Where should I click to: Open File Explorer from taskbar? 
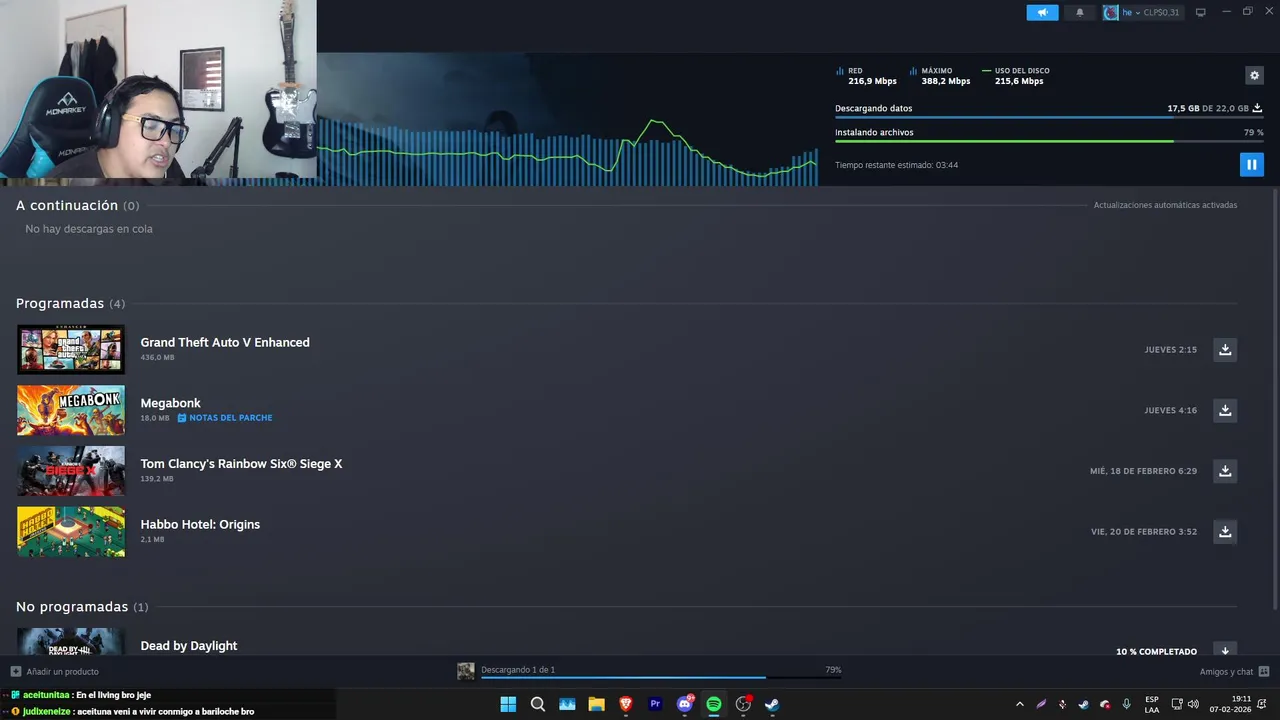pyautogui.click(x=596, y=704)
